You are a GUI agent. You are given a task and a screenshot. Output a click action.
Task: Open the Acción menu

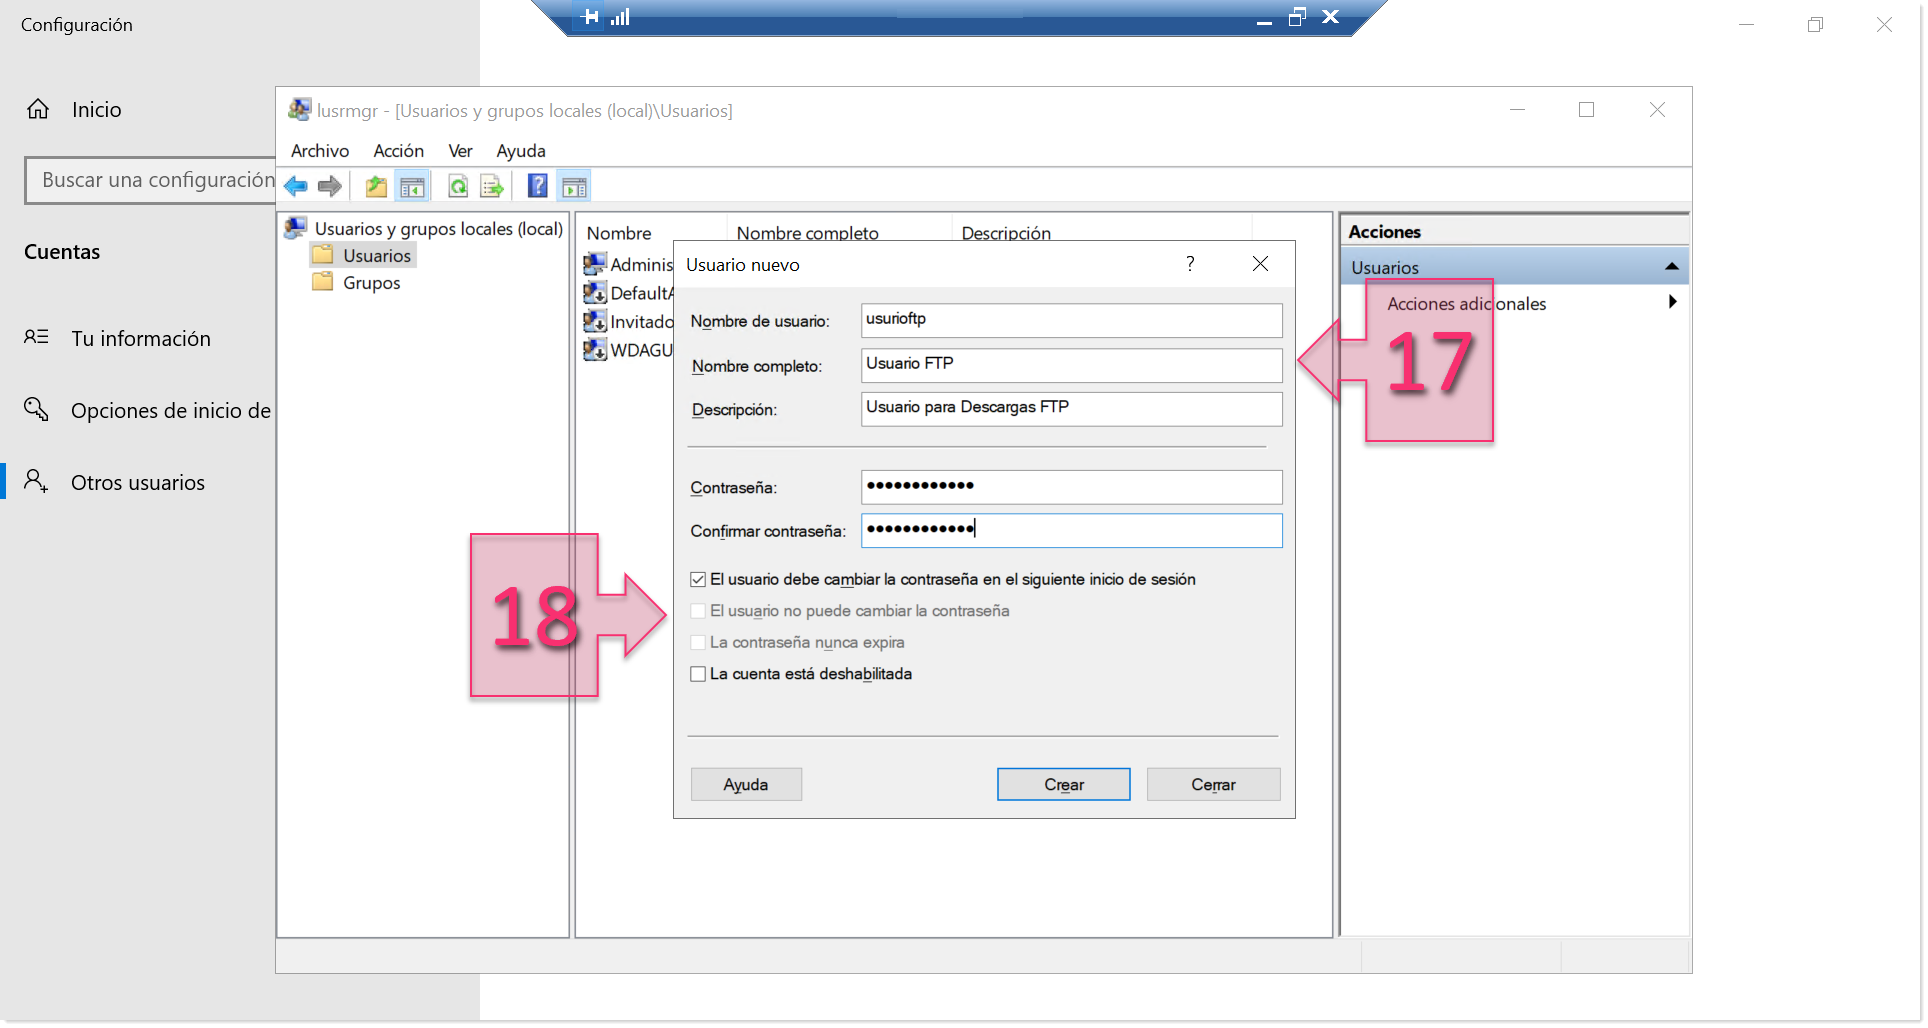coord(398,151)
